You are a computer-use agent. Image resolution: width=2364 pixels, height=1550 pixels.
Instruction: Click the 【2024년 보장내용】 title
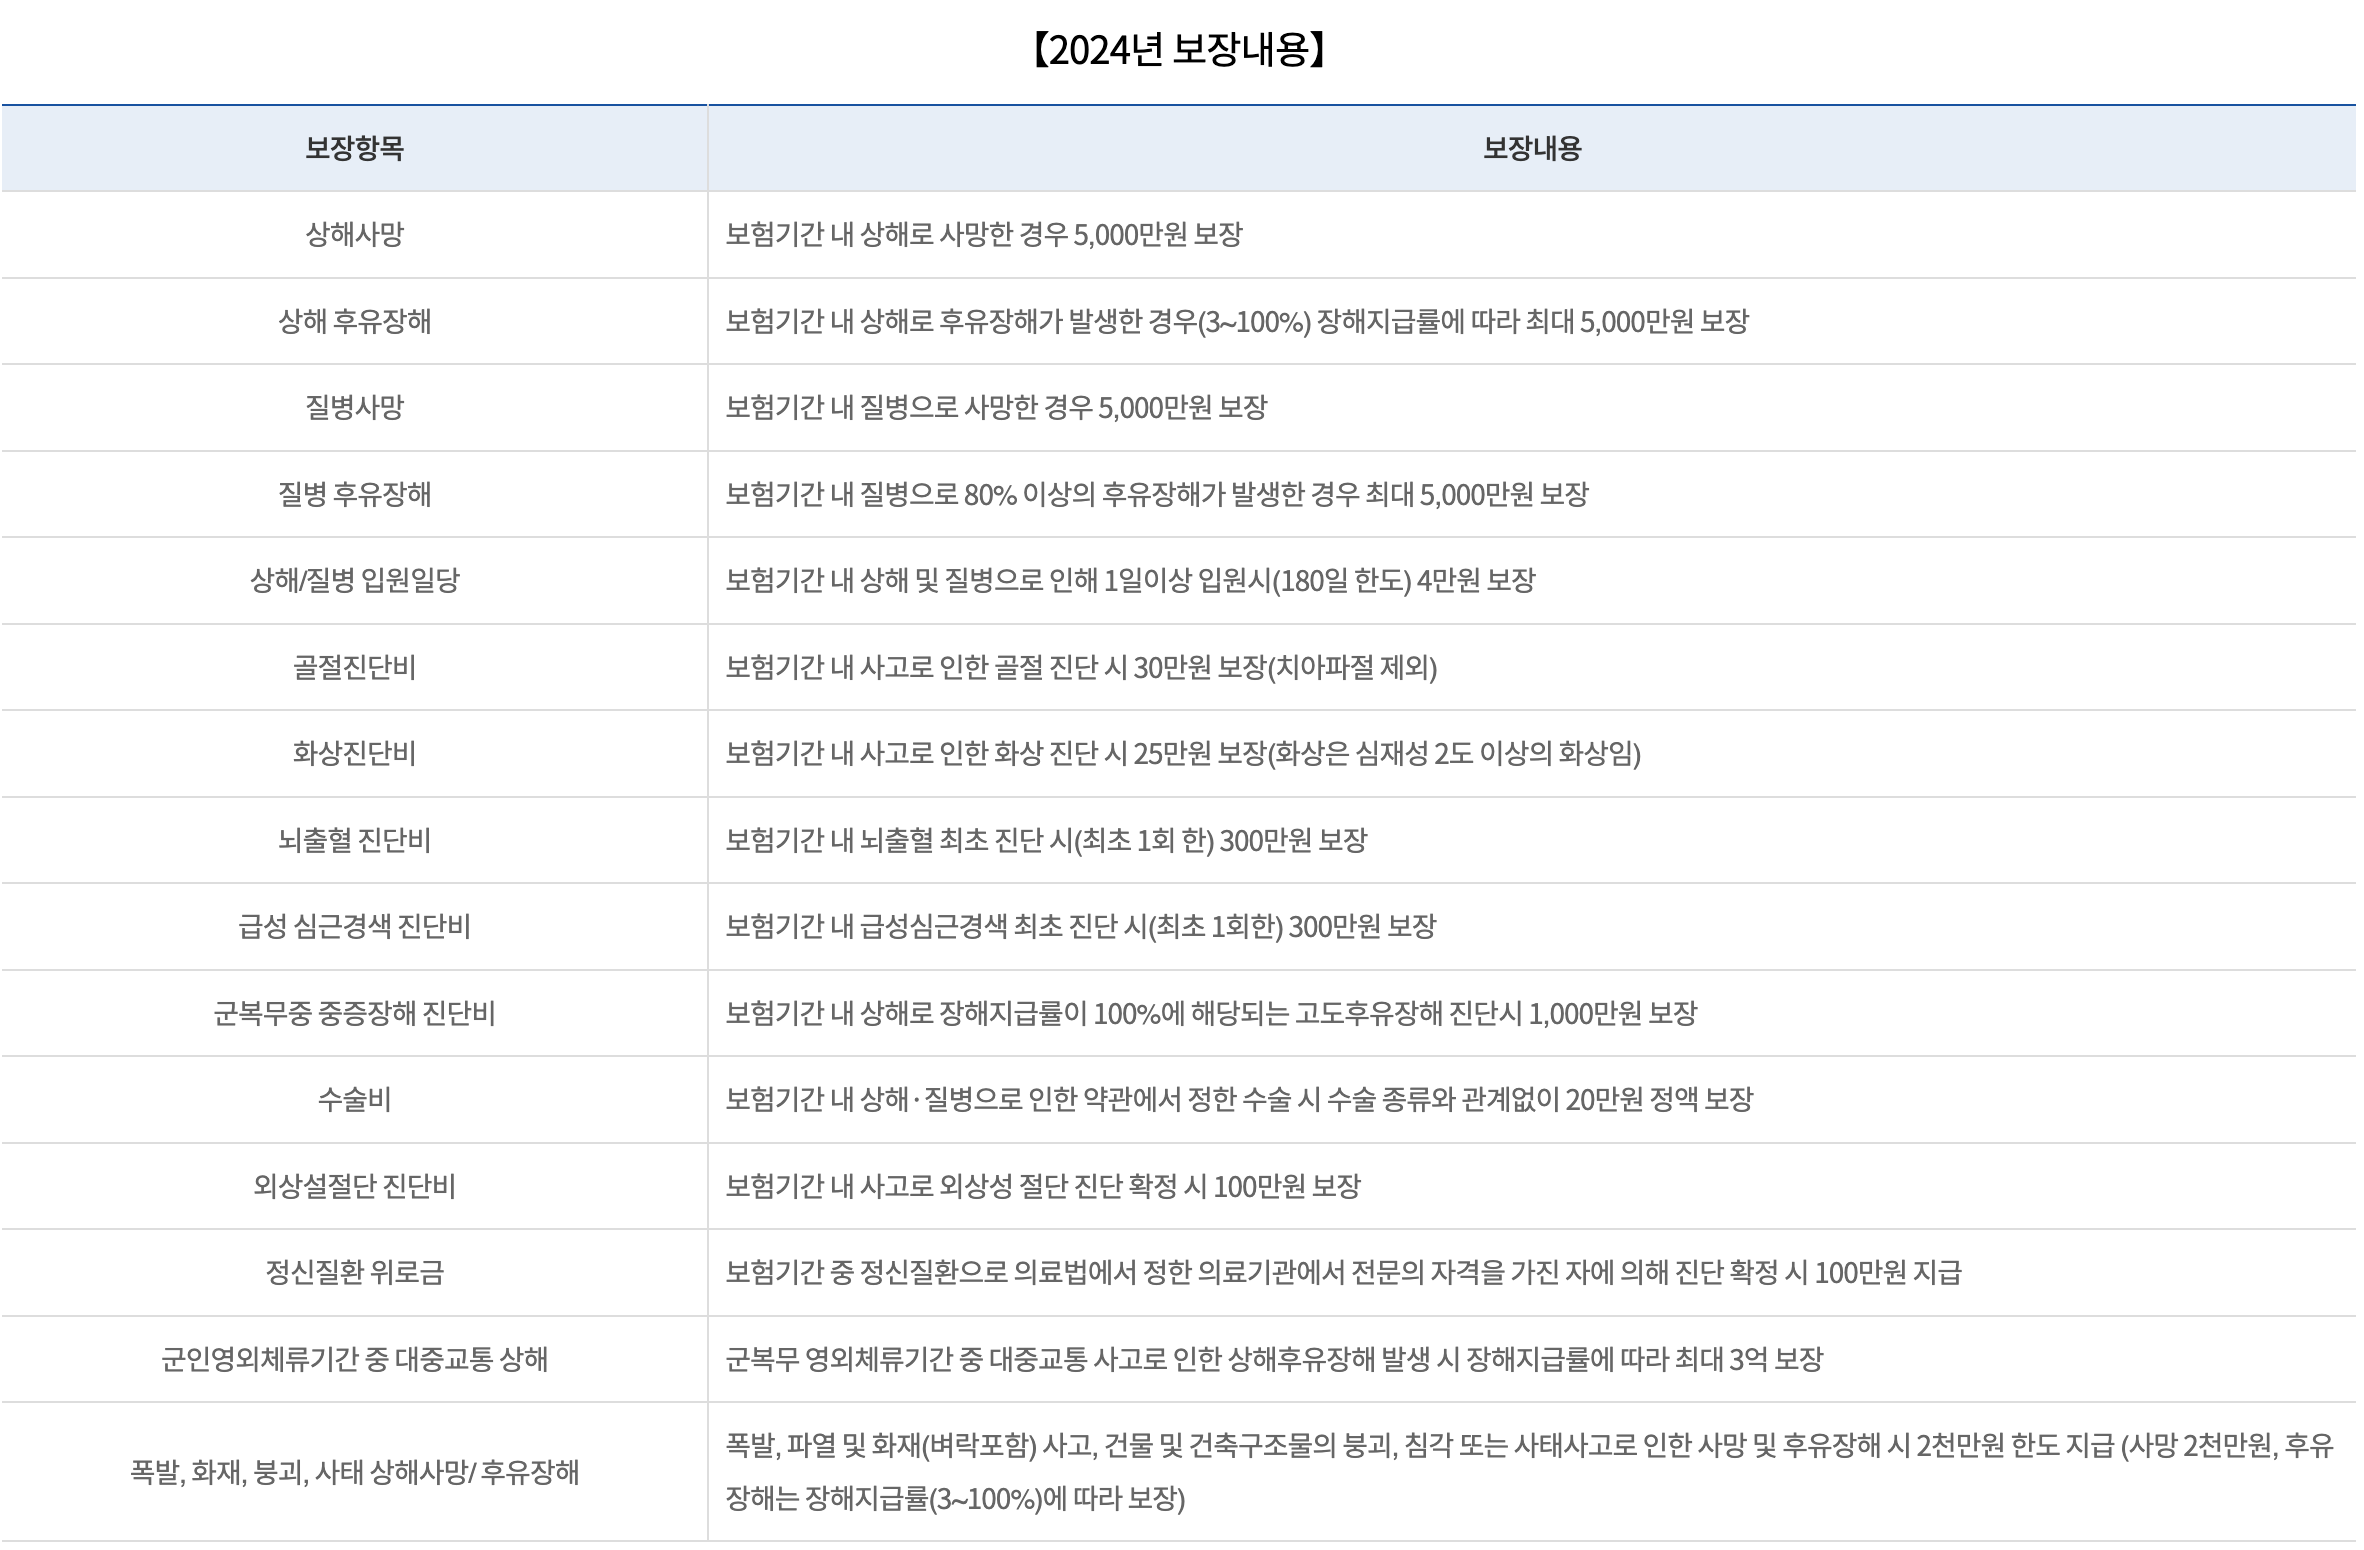tap(1179, 50)
